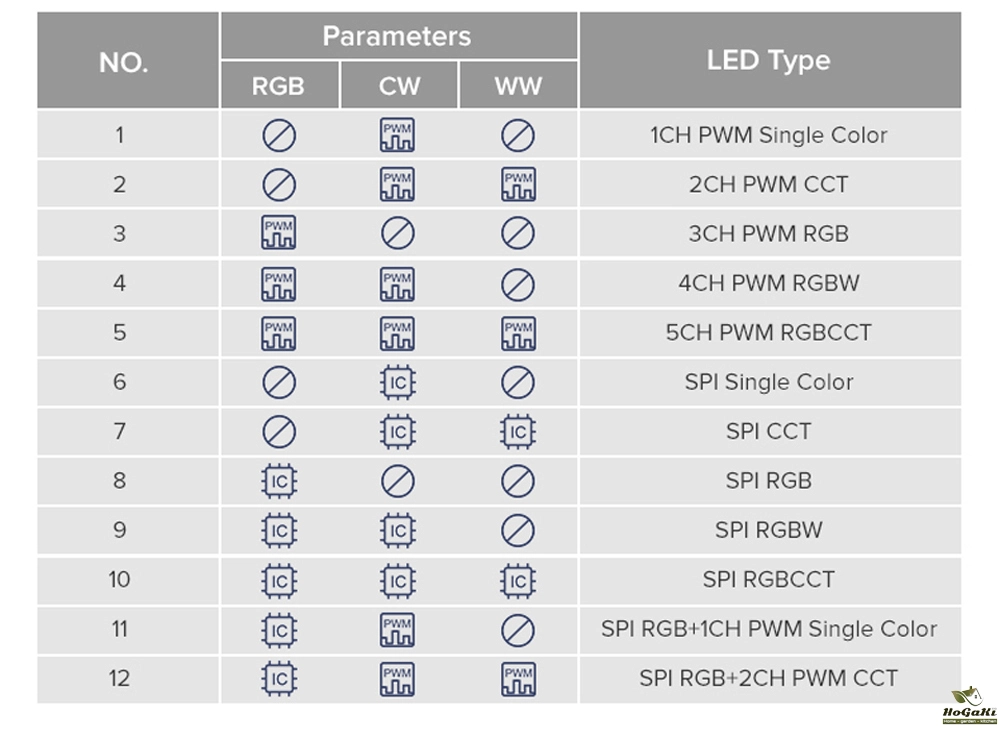The image size is (1000, 738).
Task: Click the Parameters header cell
Action: point(397,37)
